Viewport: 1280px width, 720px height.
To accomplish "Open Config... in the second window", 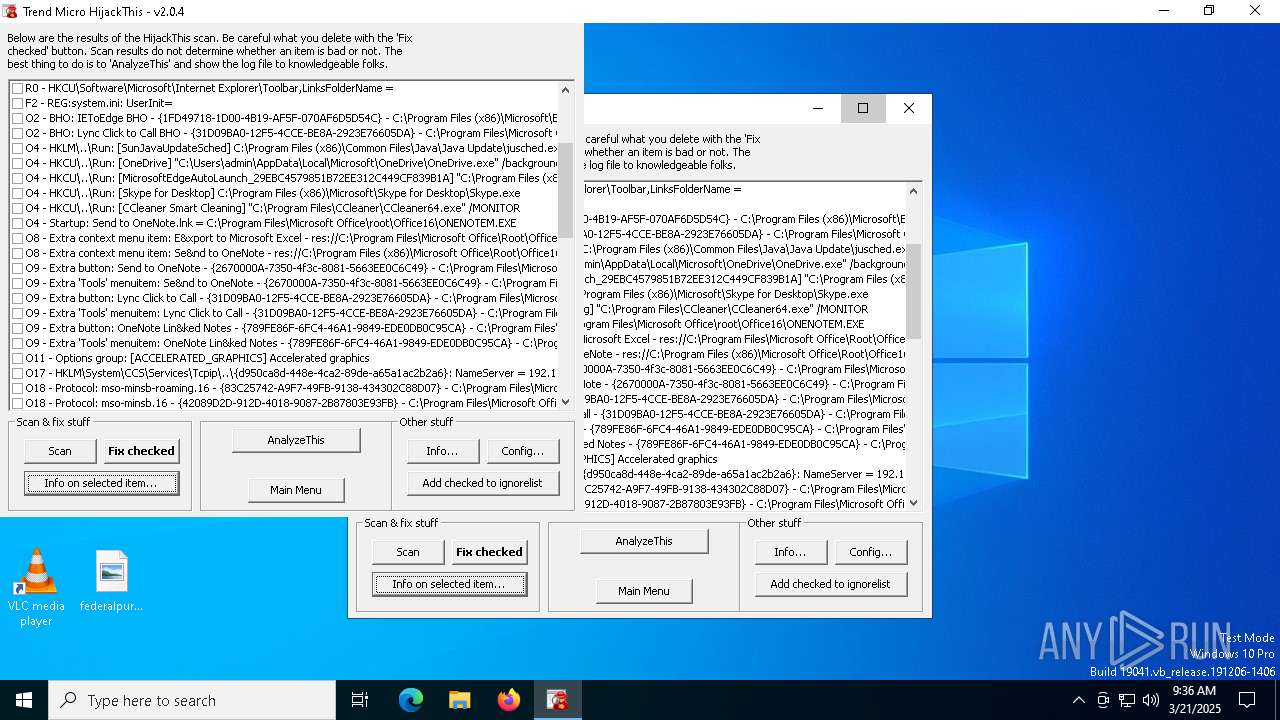I will pos(871,552).
